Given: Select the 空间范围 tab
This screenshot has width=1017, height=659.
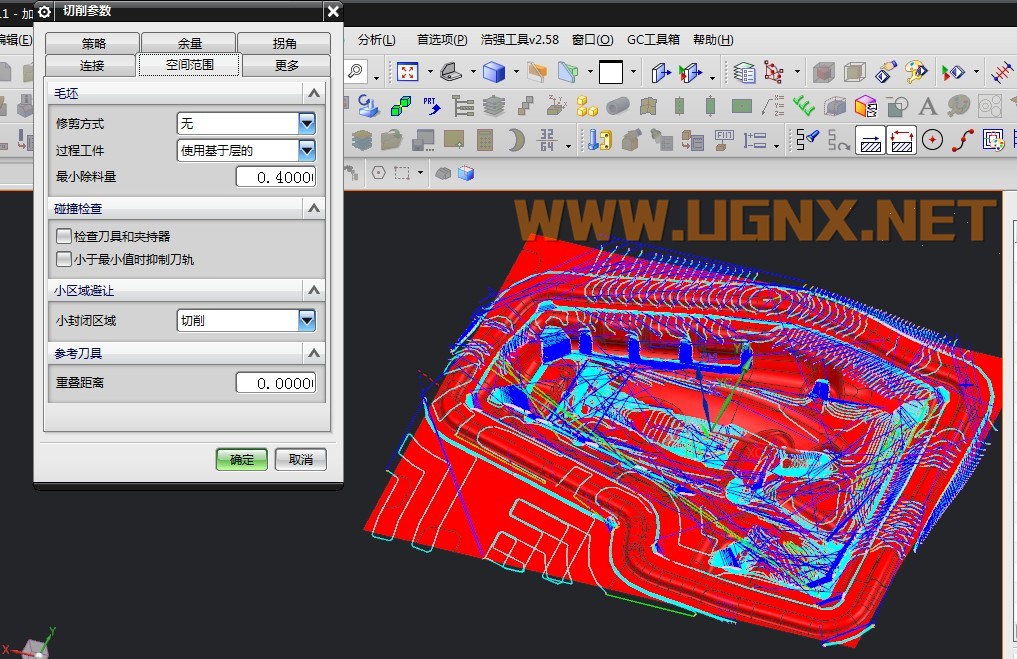Looking at the screenshot, I should (189, 65).
